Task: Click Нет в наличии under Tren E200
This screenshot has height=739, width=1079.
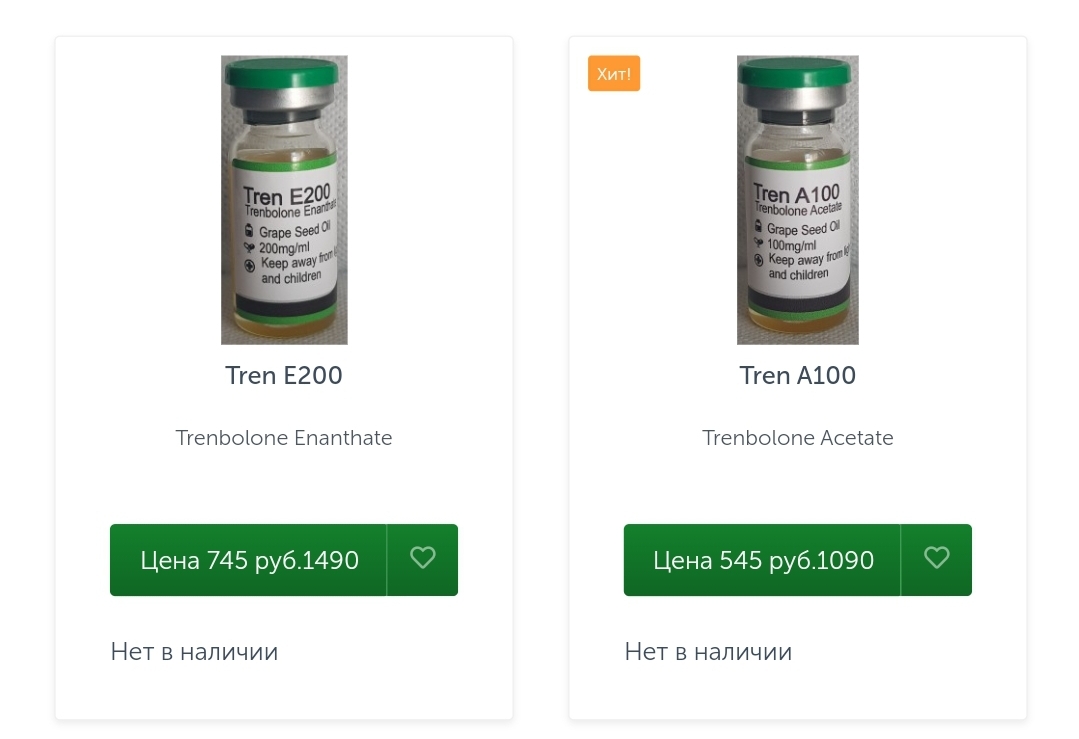Action: click(194, 652)
